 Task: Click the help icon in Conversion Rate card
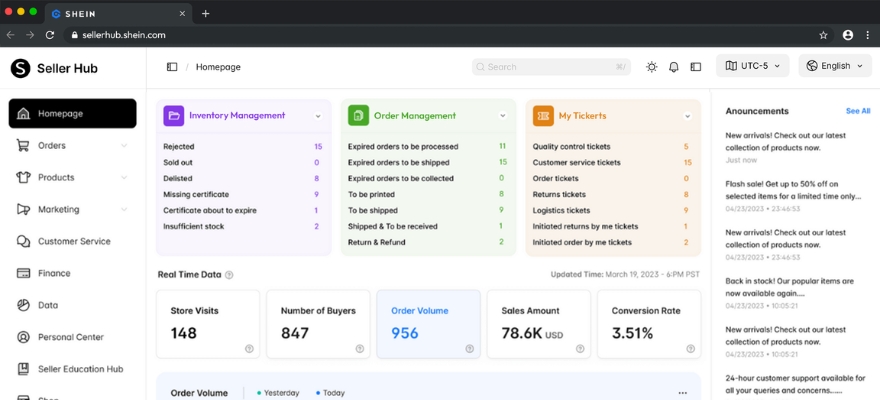pyautogui.click(x=691, y=348)
